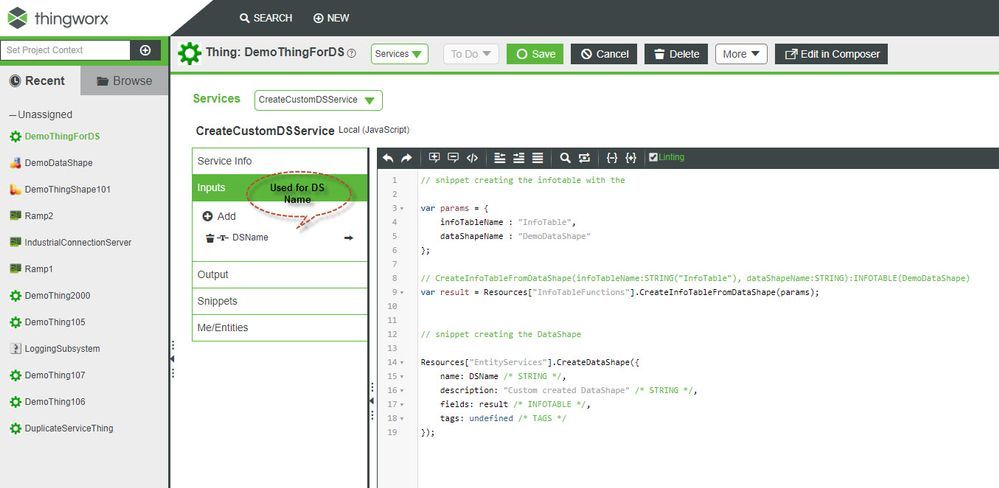Click the uncomment selection icon
Image resolution: width=999 pixels, height=488 pixels.
[x=453, y=158]
